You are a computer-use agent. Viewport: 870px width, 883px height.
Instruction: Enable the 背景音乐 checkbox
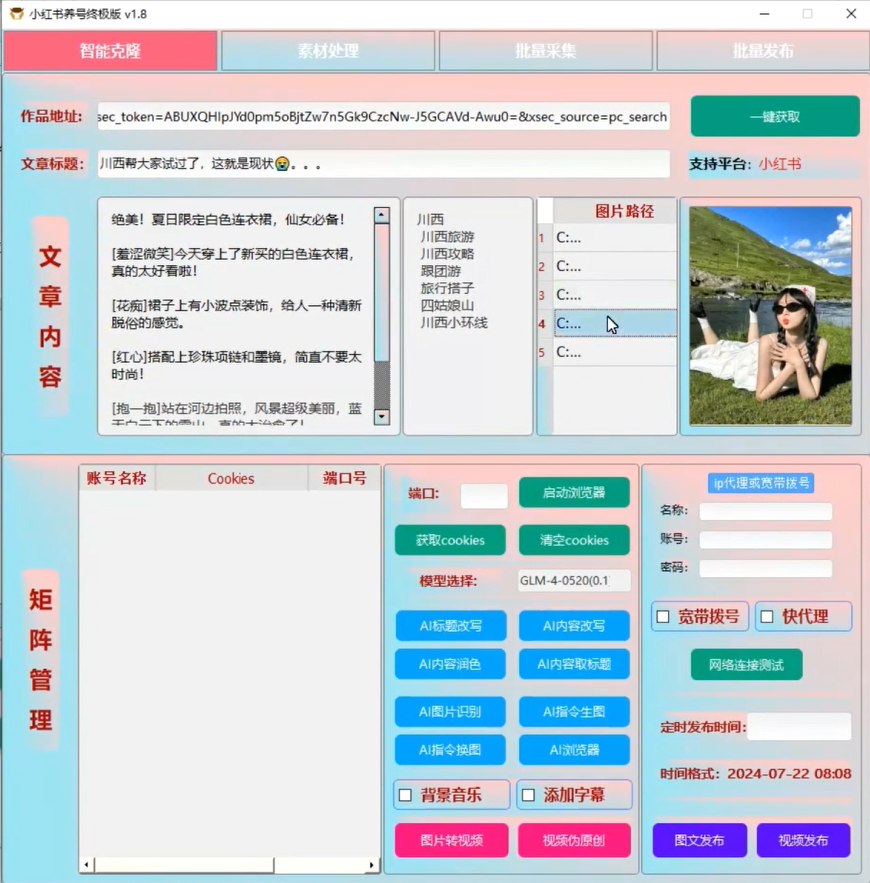pos(405,796)
